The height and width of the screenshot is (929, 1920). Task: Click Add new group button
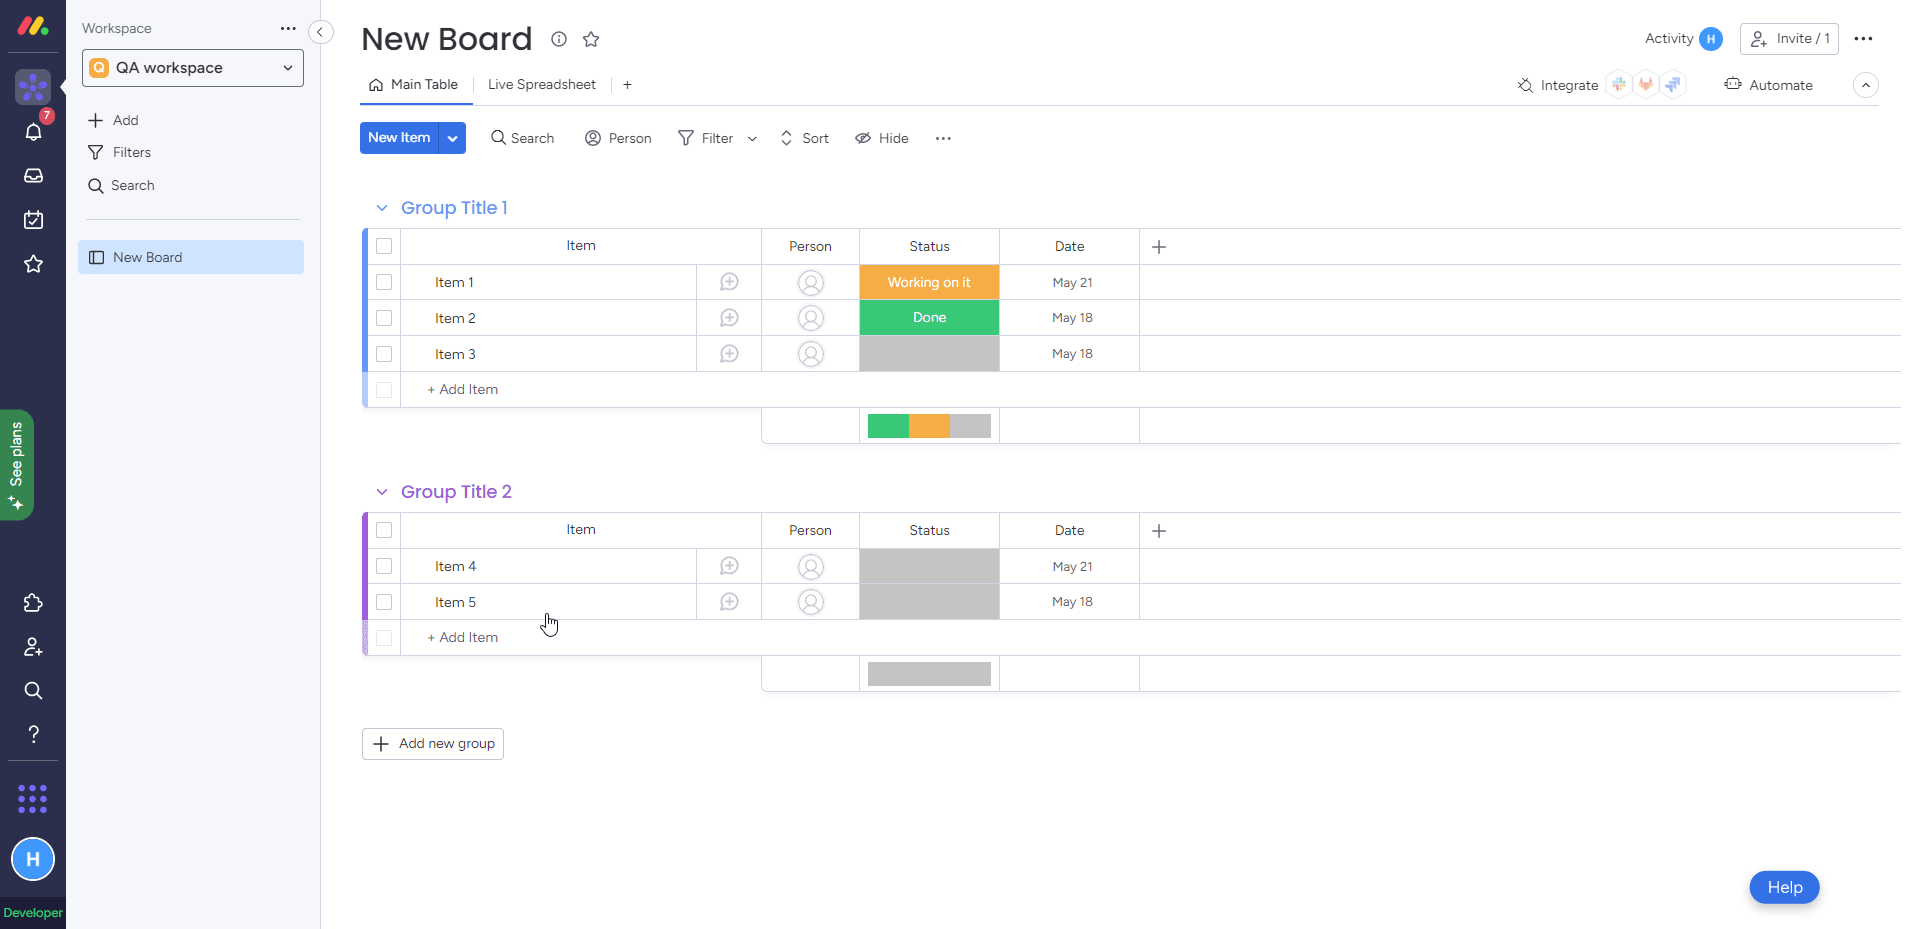(x=433, y=744)
